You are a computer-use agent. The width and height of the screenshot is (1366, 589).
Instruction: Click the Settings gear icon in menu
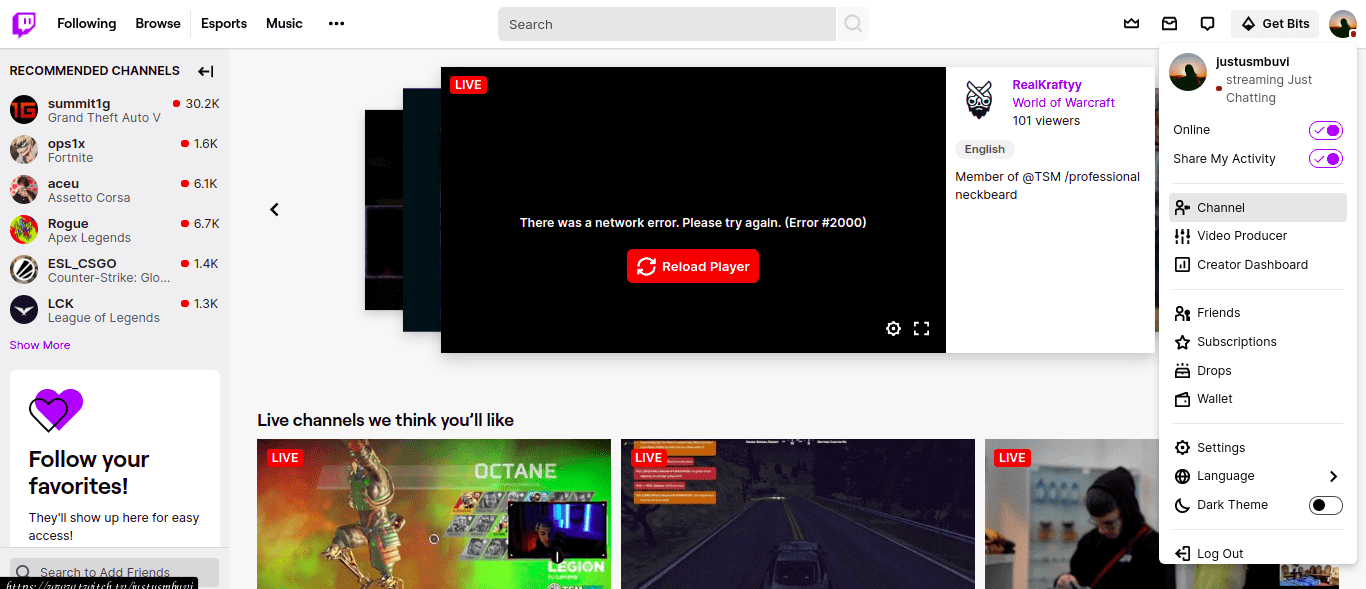(x=1182, y=448)
